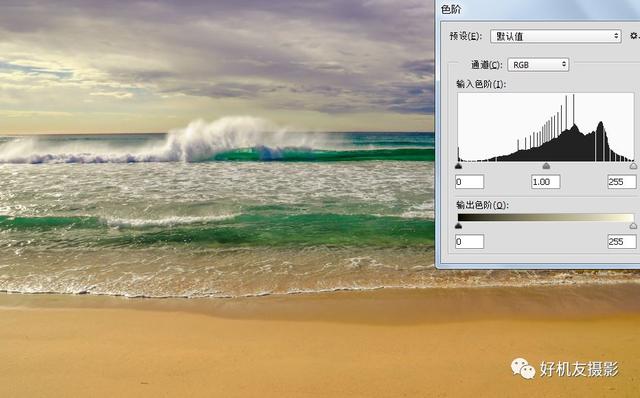Click the input black point triangle
The image size is (640, 398).
point(458,166)
